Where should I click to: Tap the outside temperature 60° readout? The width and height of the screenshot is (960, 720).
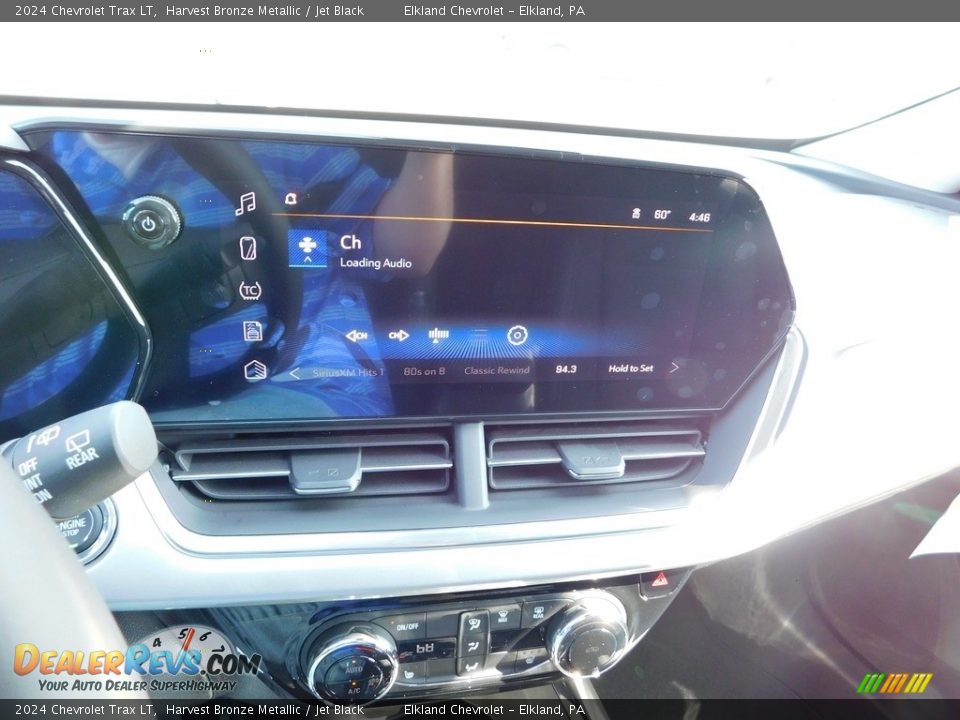coord(662,214)
